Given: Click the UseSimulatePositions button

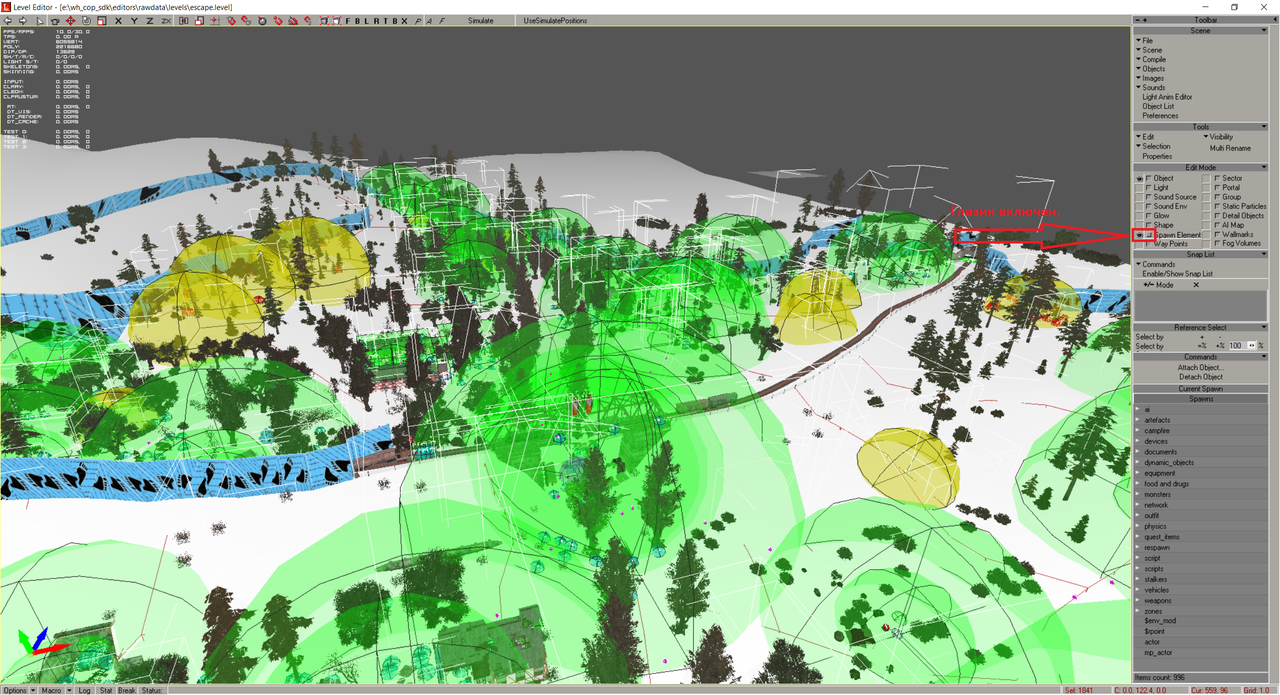Looking at the screenshot, I should coord(555,20).
